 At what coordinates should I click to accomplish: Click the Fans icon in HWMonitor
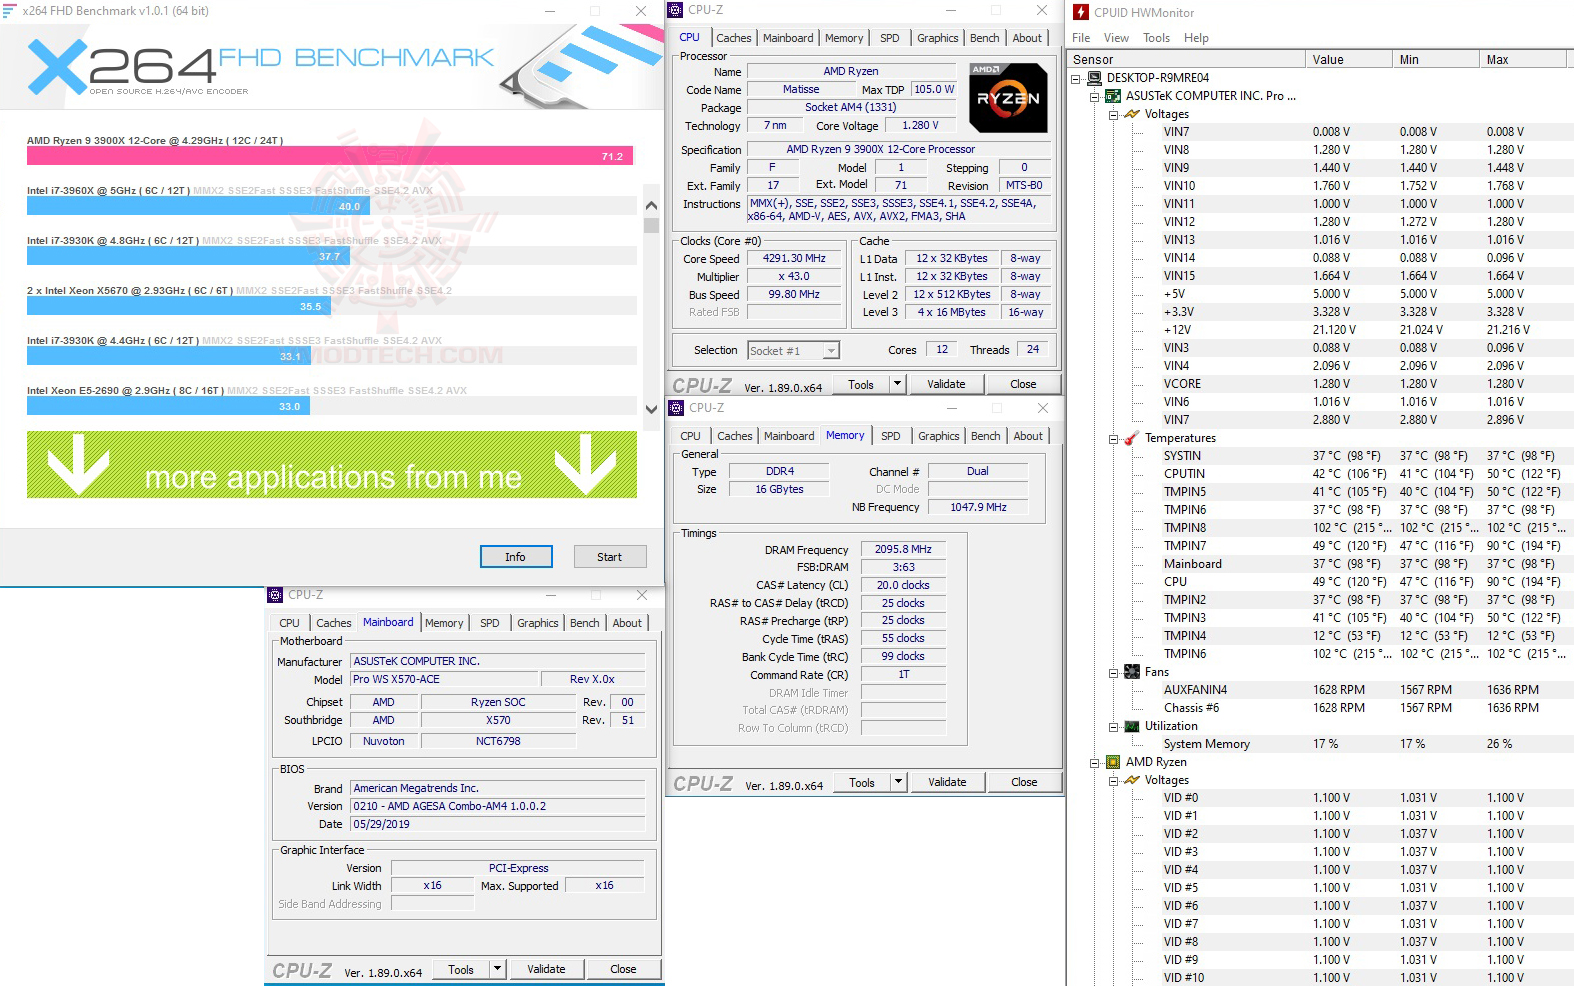1132,672
